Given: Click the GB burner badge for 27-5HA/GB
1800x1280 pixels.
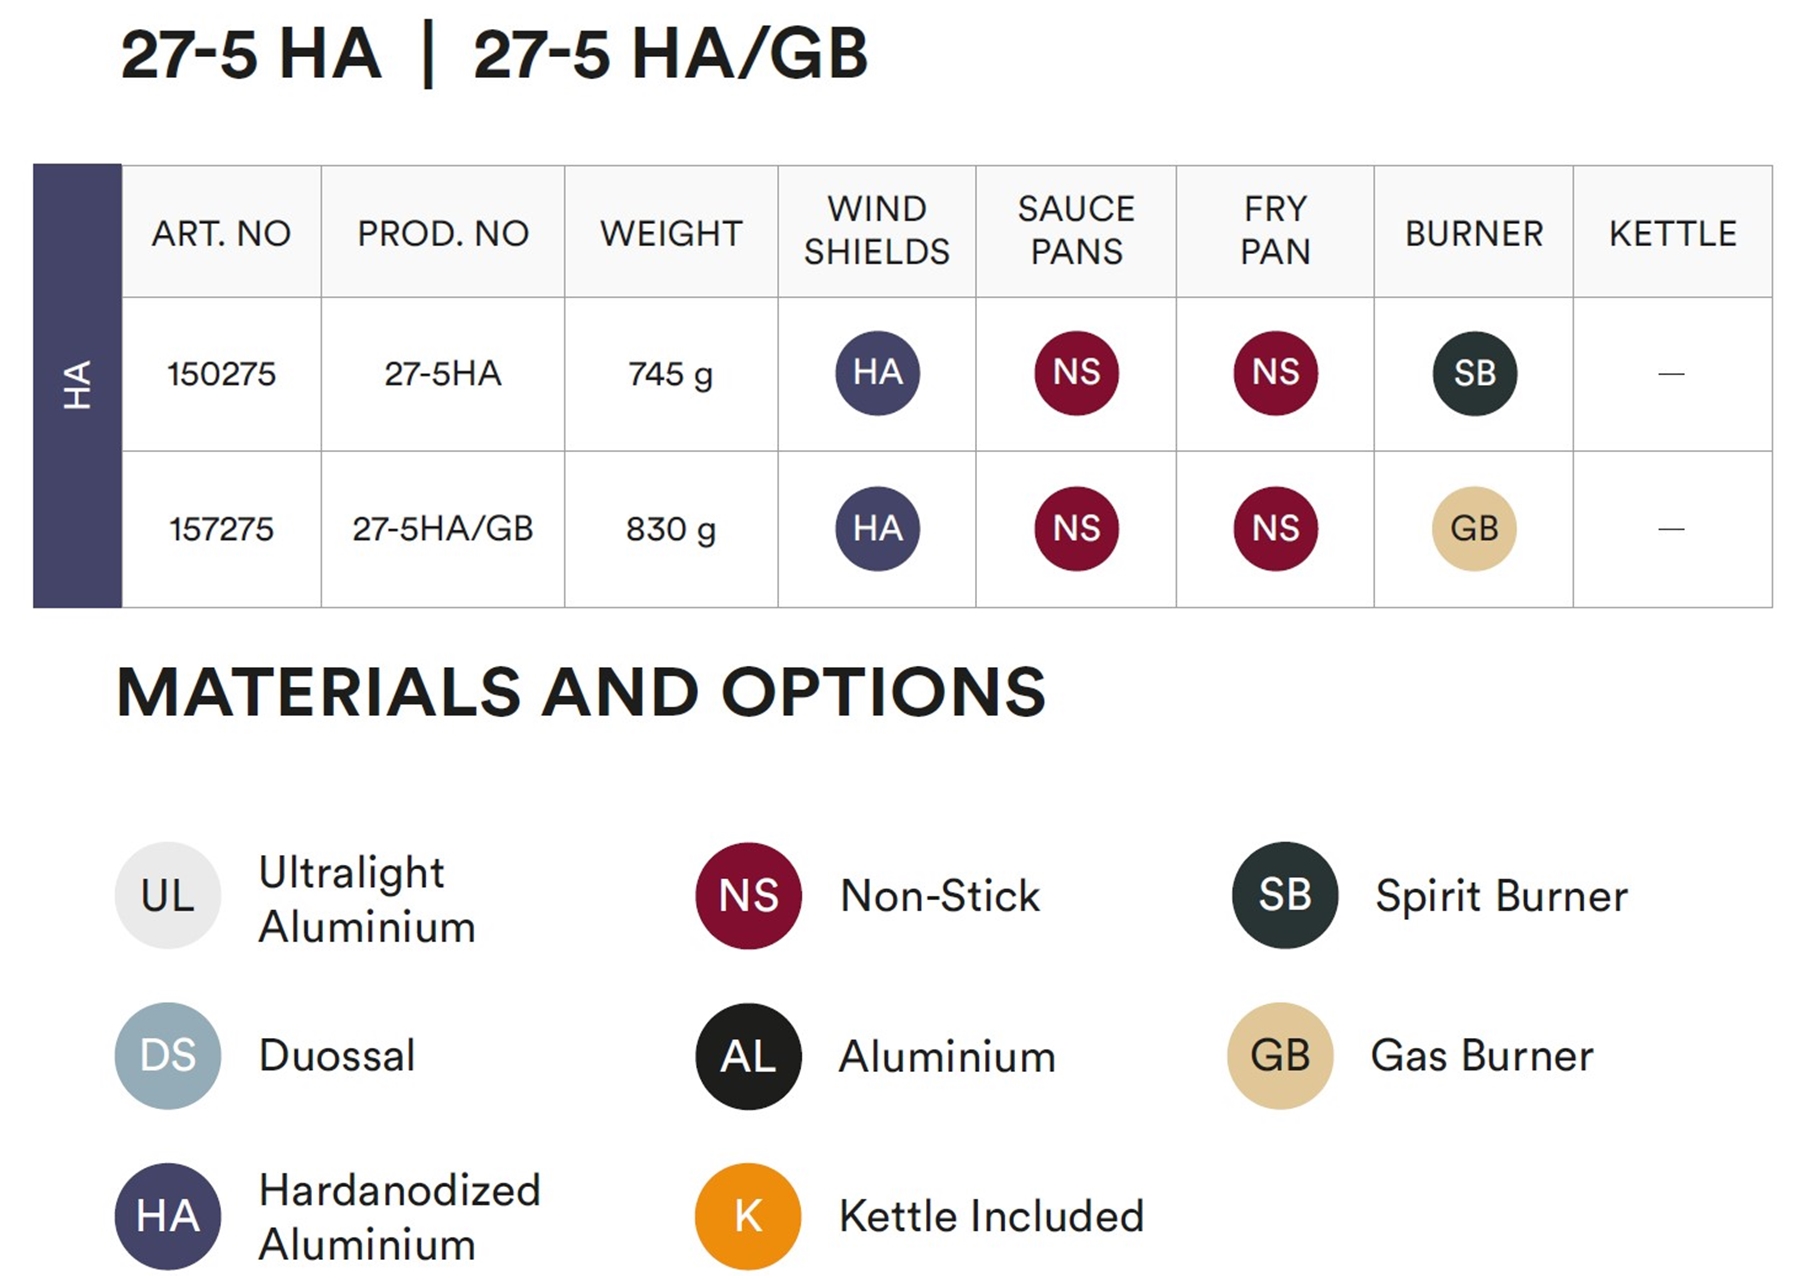Looking at the screenshot, I should (1474, 528).
